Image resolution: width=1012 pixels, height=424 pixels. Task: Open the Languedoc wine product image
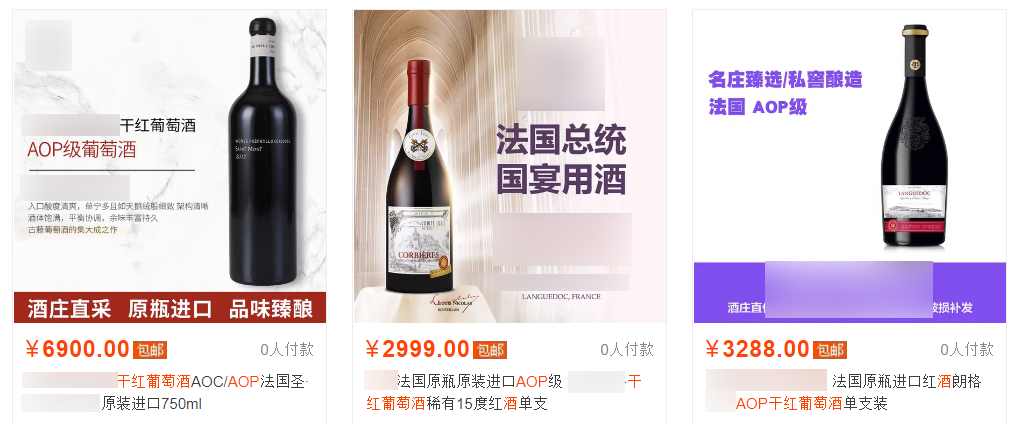click(x=849, y=166)
